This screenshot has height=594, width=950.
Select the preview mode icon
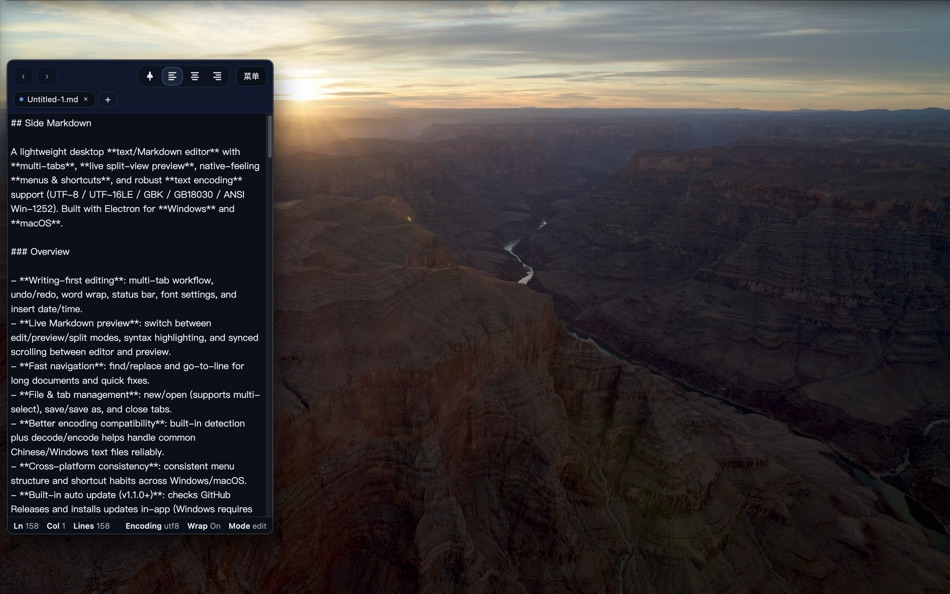point(217,76)
